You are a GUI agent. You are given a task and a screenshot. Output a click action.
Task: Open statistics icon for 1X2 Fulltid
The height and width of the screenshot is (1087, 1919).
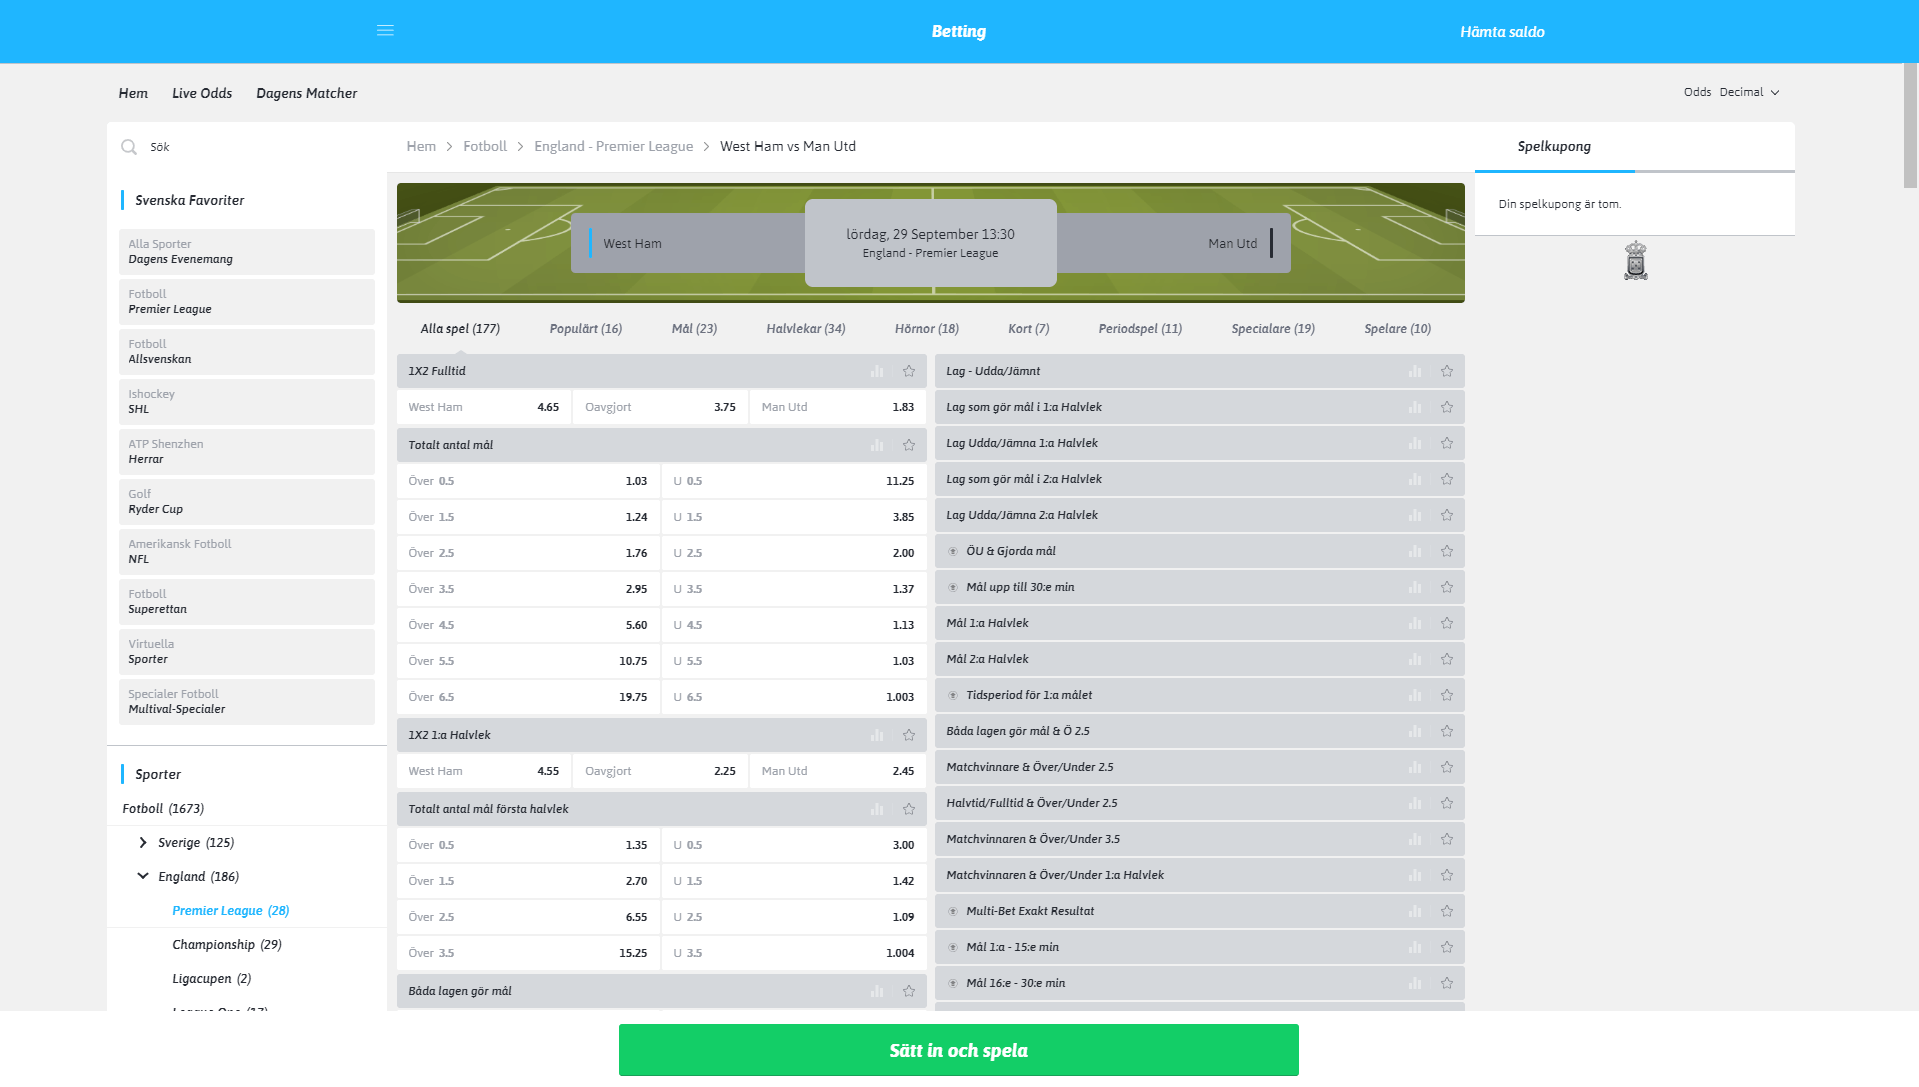click(x=877, y=371)
